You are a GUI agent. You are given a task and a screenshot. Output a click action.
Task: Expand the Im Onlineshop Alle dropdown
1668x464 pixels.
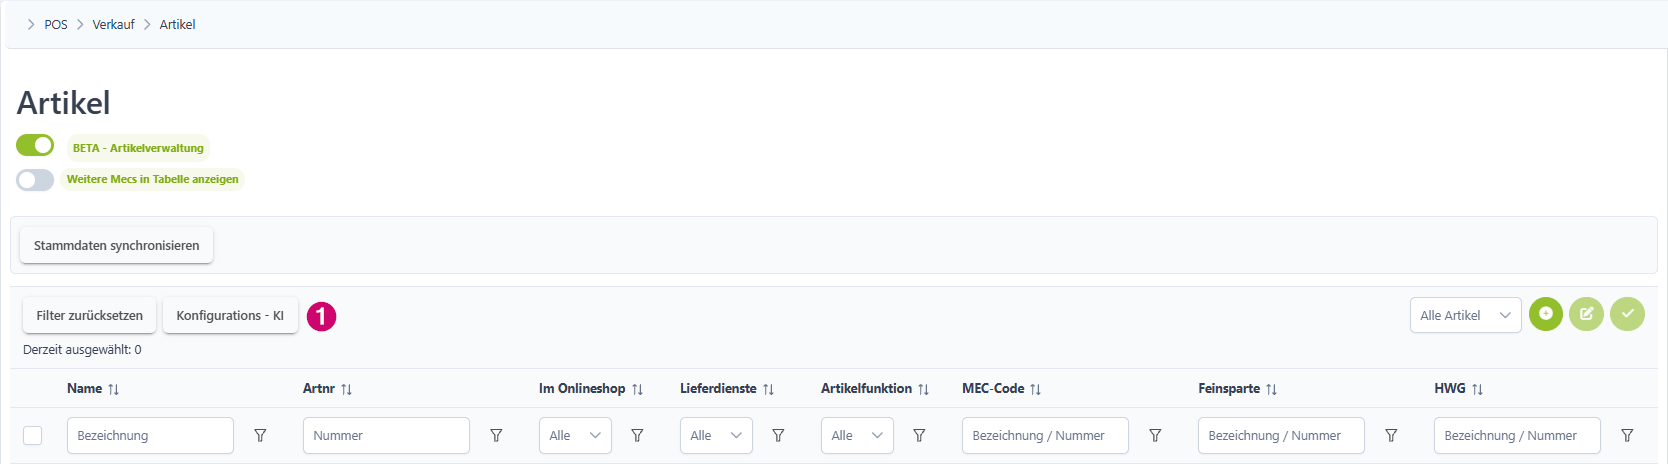pyautogui.click(x=575, y=436)
